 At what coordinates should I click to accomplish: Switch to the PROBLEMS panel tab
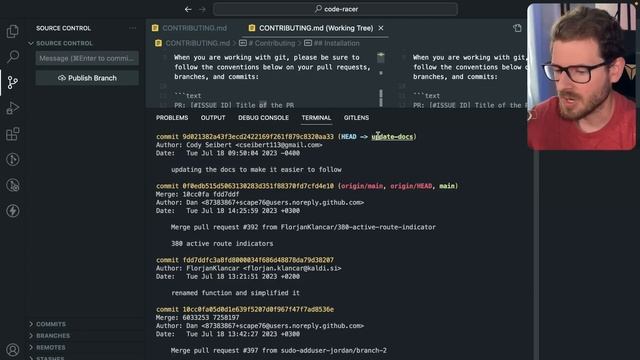pos(172,118)
